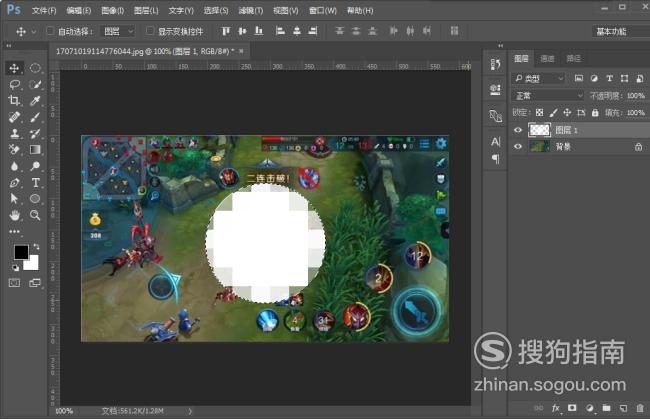
Task: Hide the 背景 layer eye icon
Action: click(x=518, y=146)
